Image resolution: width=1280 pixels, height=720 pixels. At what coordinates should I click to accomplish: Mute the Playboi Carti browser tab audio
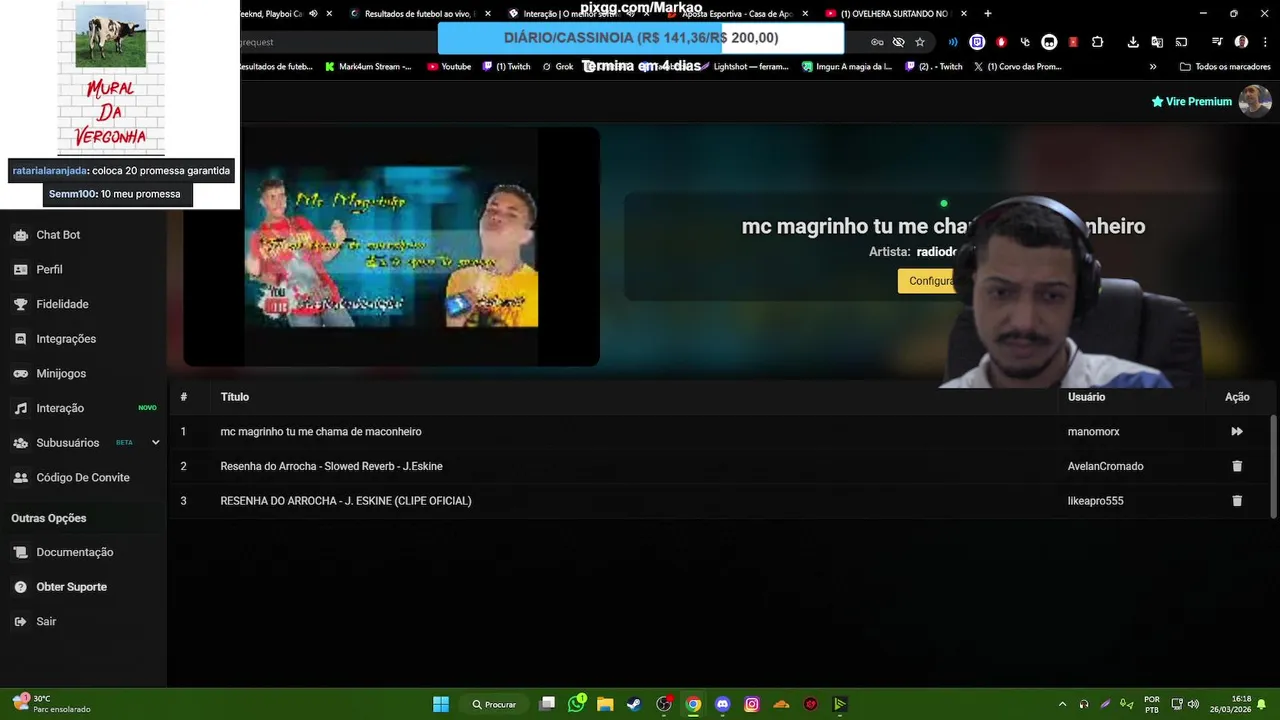coord(313,14)
